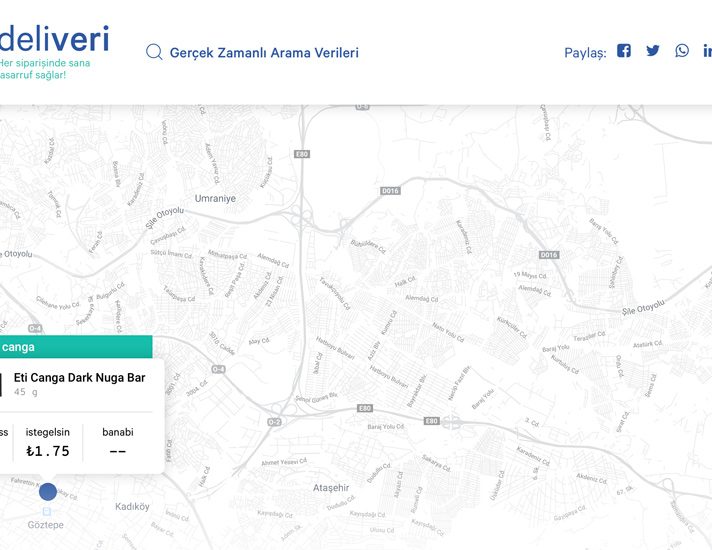The width and height of the screenshot is (712, 550).
Task: Click the 45 g weight text
Action: (25, 392)
